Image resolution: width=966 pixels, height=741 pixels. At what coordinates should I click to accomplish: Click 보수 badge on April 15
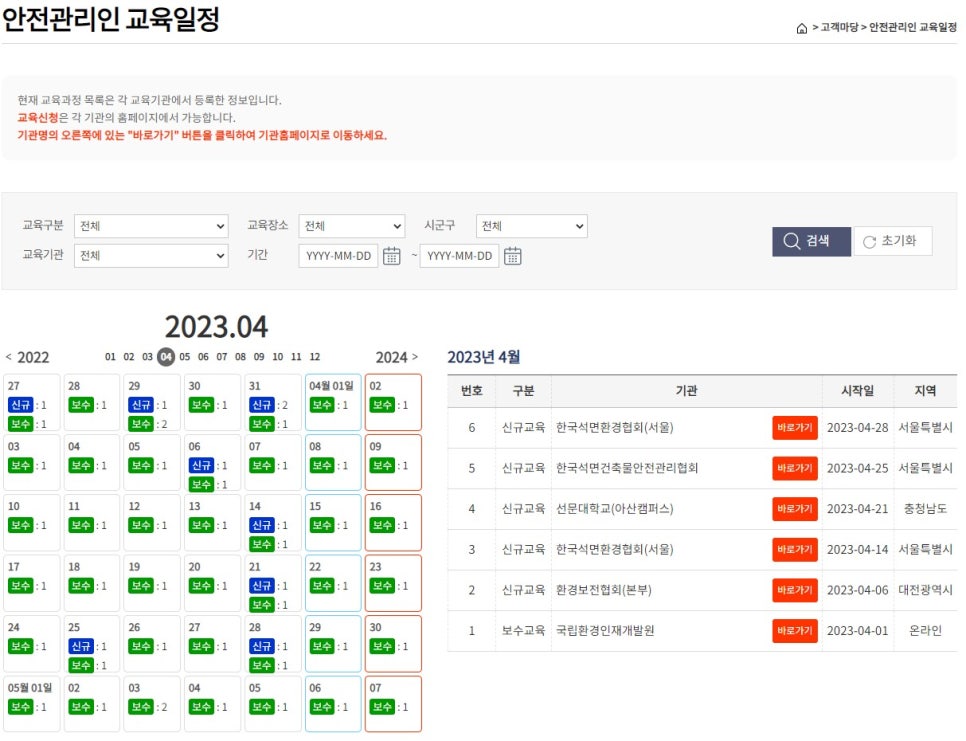pos(322,525)
